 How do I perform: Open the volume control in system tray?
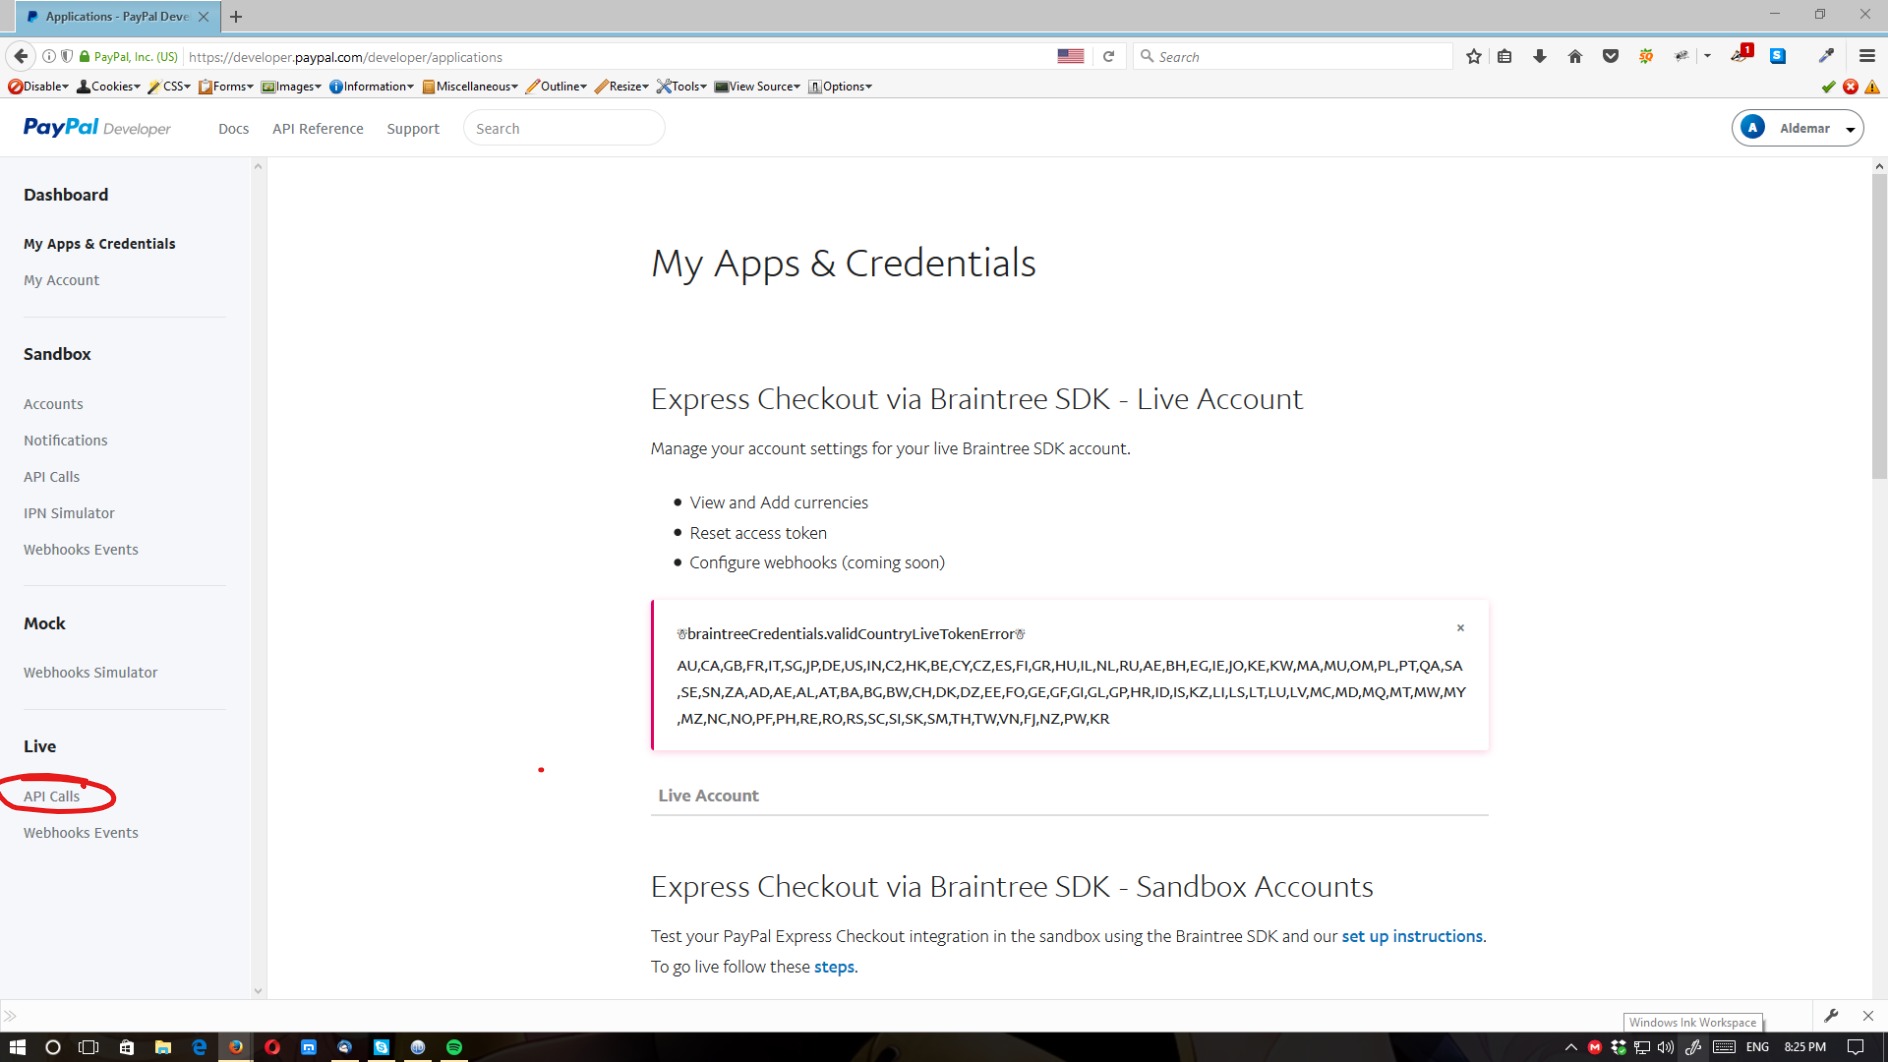pyautogui.click(x=1665, y=1047)
